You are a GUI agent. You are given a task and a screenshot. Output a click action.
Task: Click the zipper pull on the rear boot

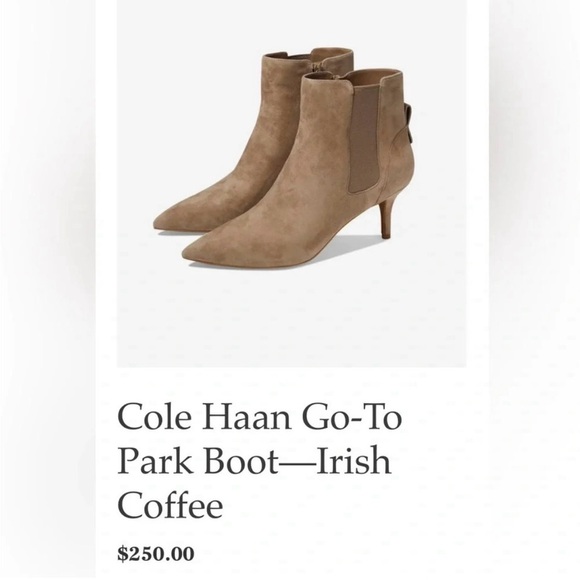pos(318,67)
